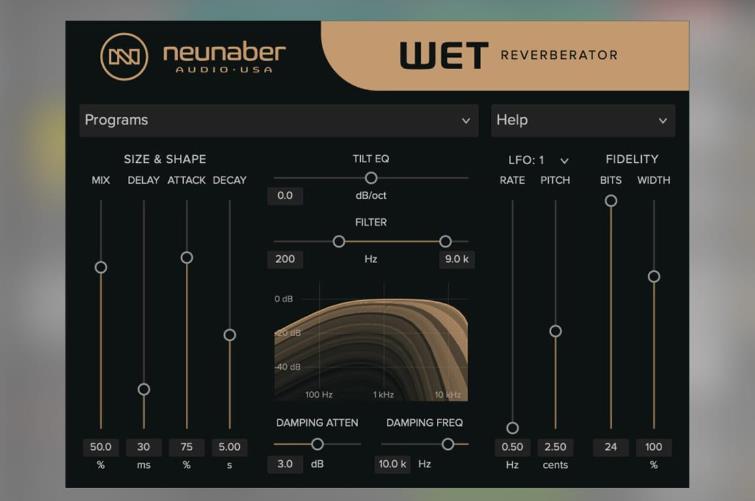
Task: Click the LFO rate value field 0.50
Action: click(x=512, y=447)
